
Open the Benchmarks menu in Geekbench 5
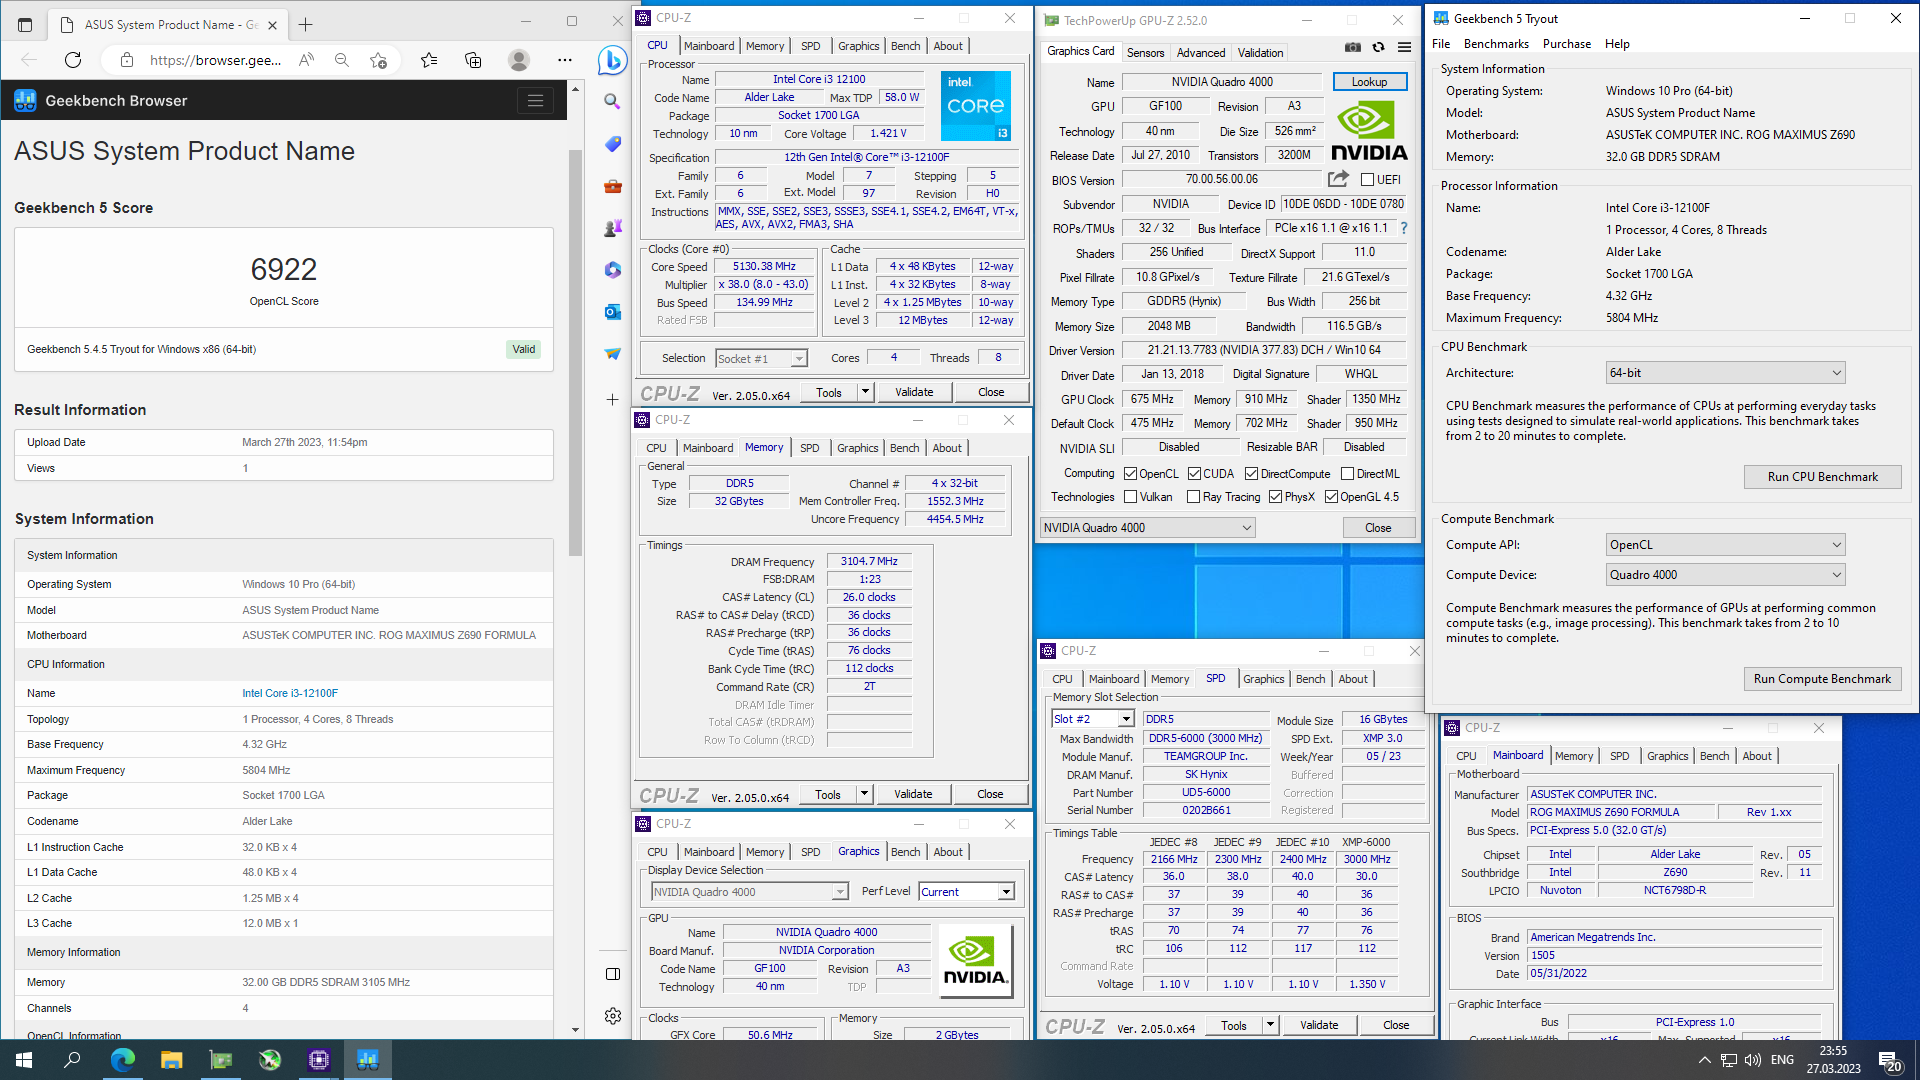pyautogui.click(x=1496, y=44)
